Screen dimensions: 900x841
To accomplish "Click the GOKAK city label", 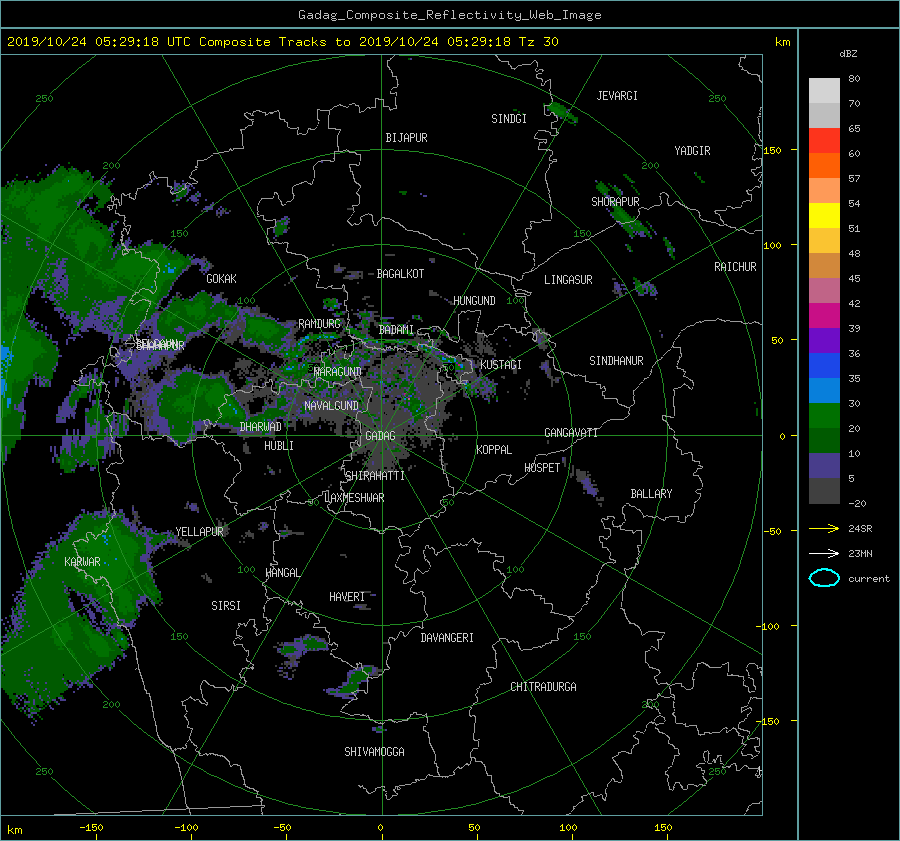I will click(x=222, y=278).
